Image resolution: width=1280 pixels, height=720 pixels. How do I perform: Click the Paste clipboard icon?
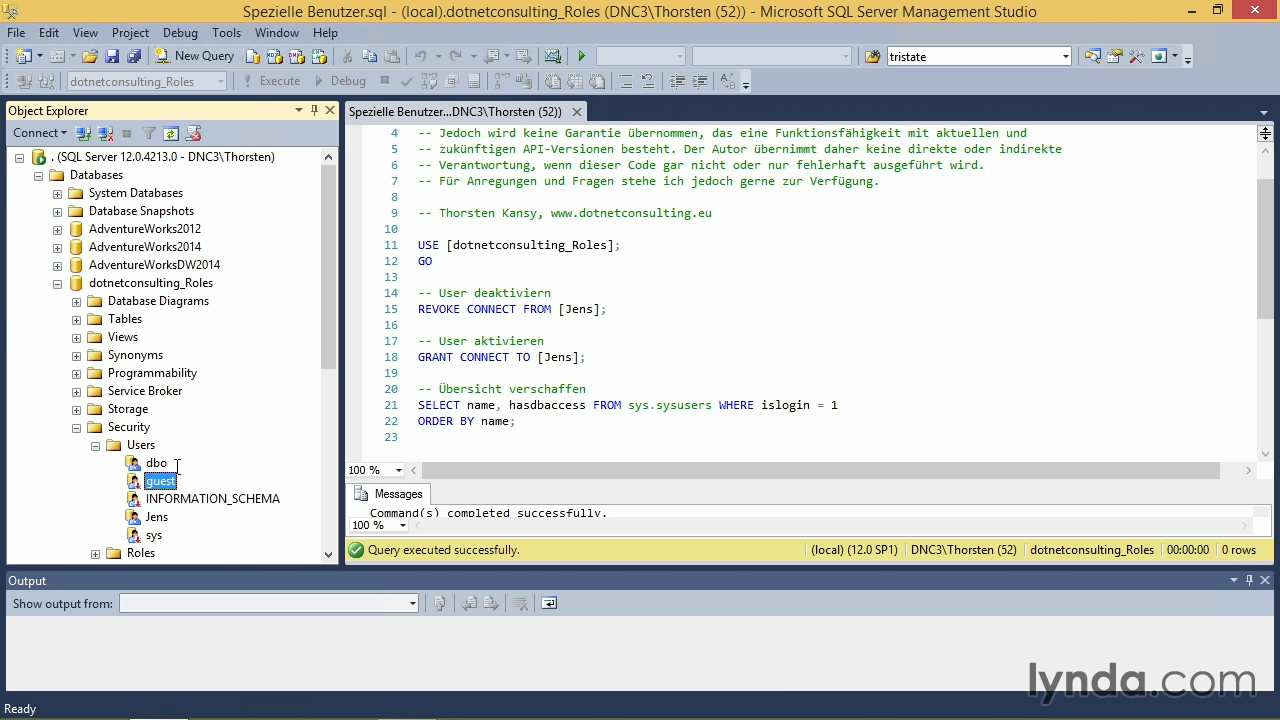pyautogui.click(x=391, y=56)
